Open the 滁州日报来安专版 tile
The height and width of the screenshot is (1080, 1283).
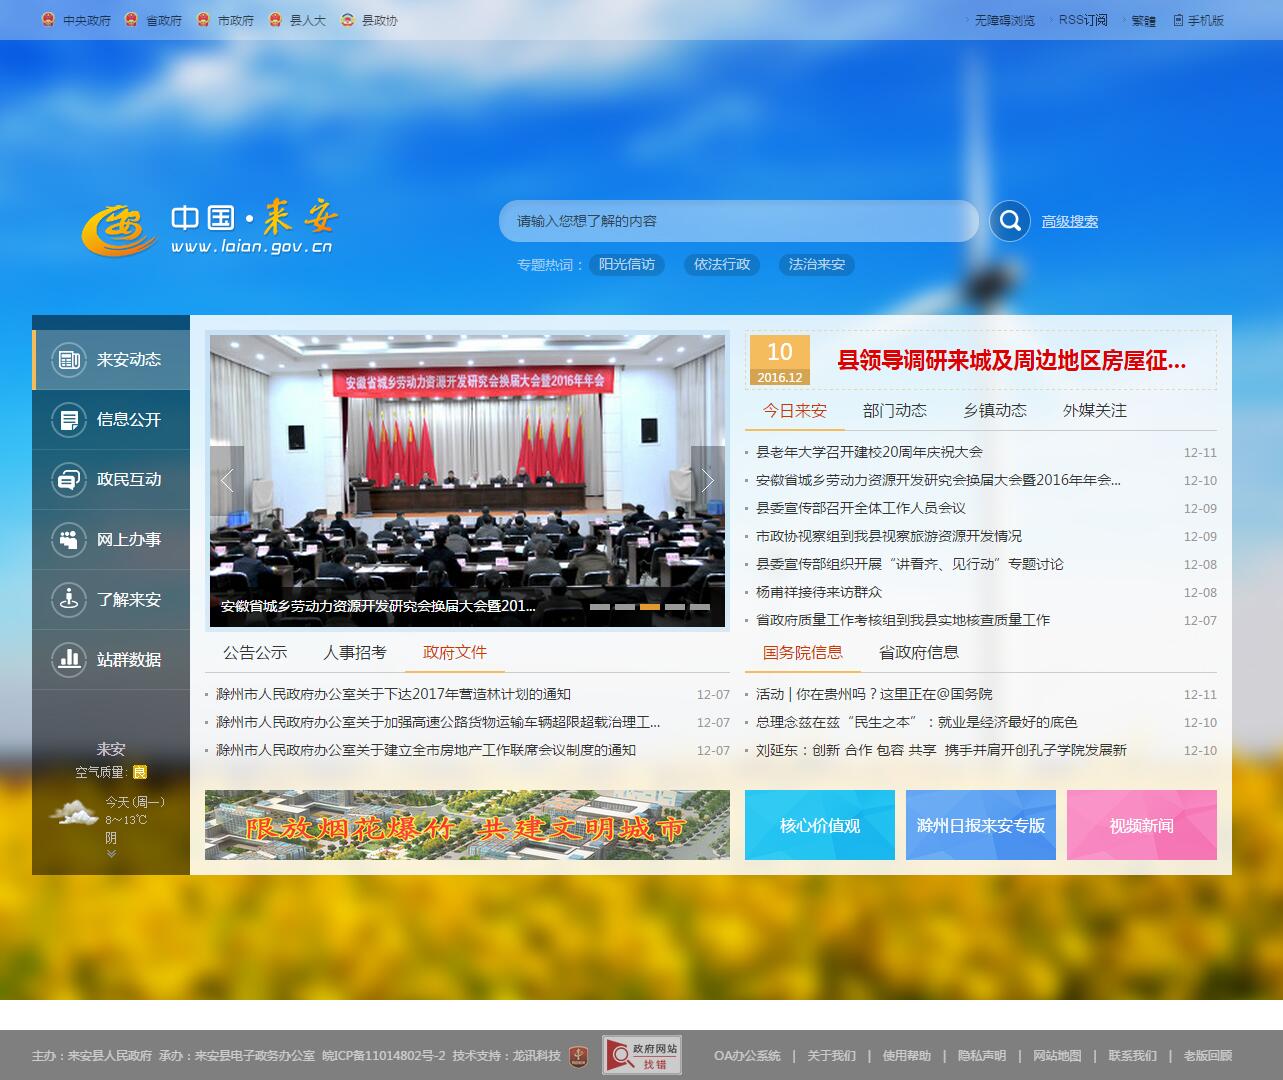981,825
